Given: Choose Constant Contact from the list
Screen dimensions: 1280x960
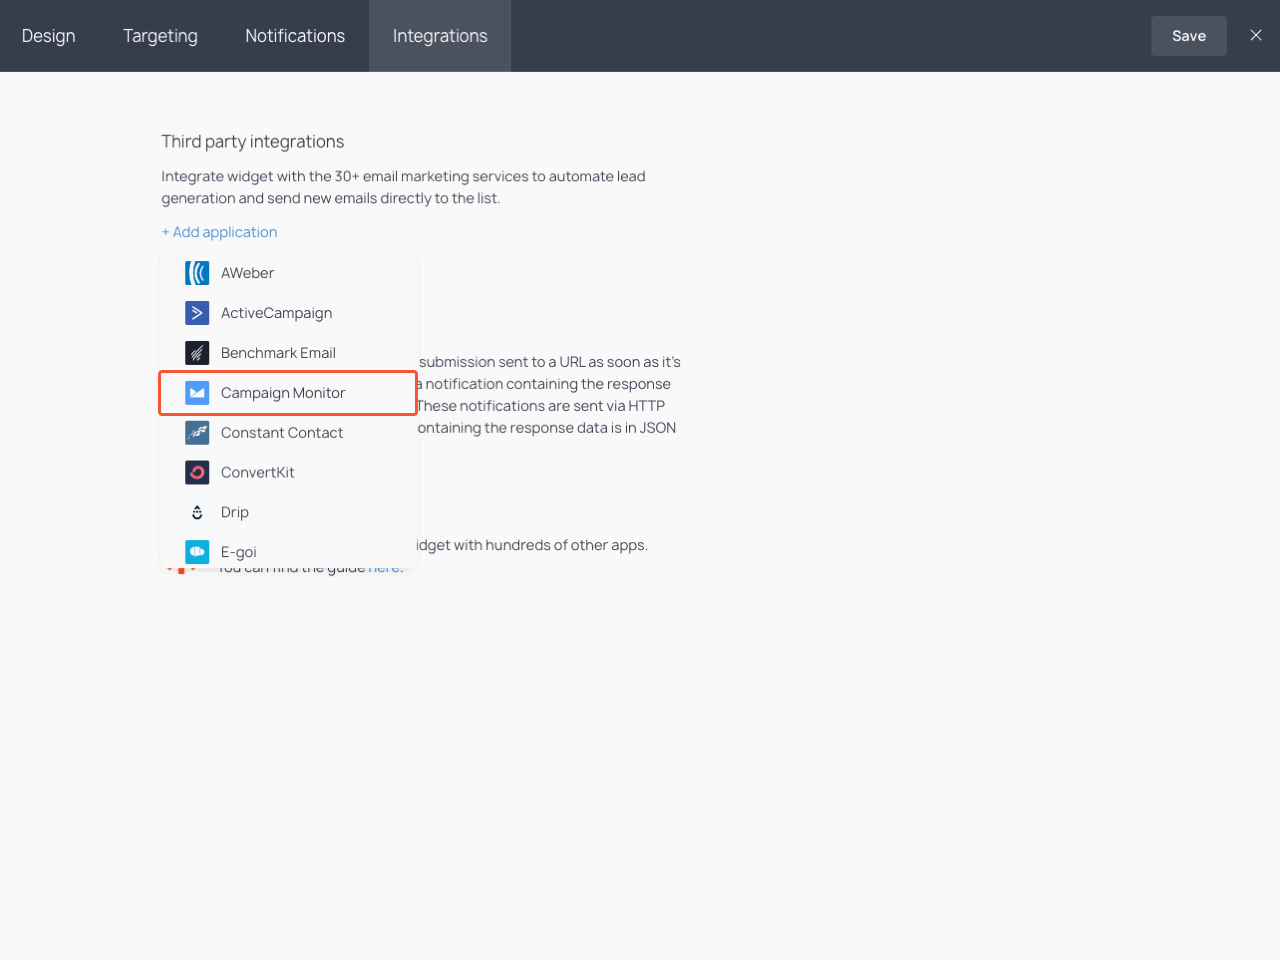Looking at the screenshot, I should [x=282, y=433].
